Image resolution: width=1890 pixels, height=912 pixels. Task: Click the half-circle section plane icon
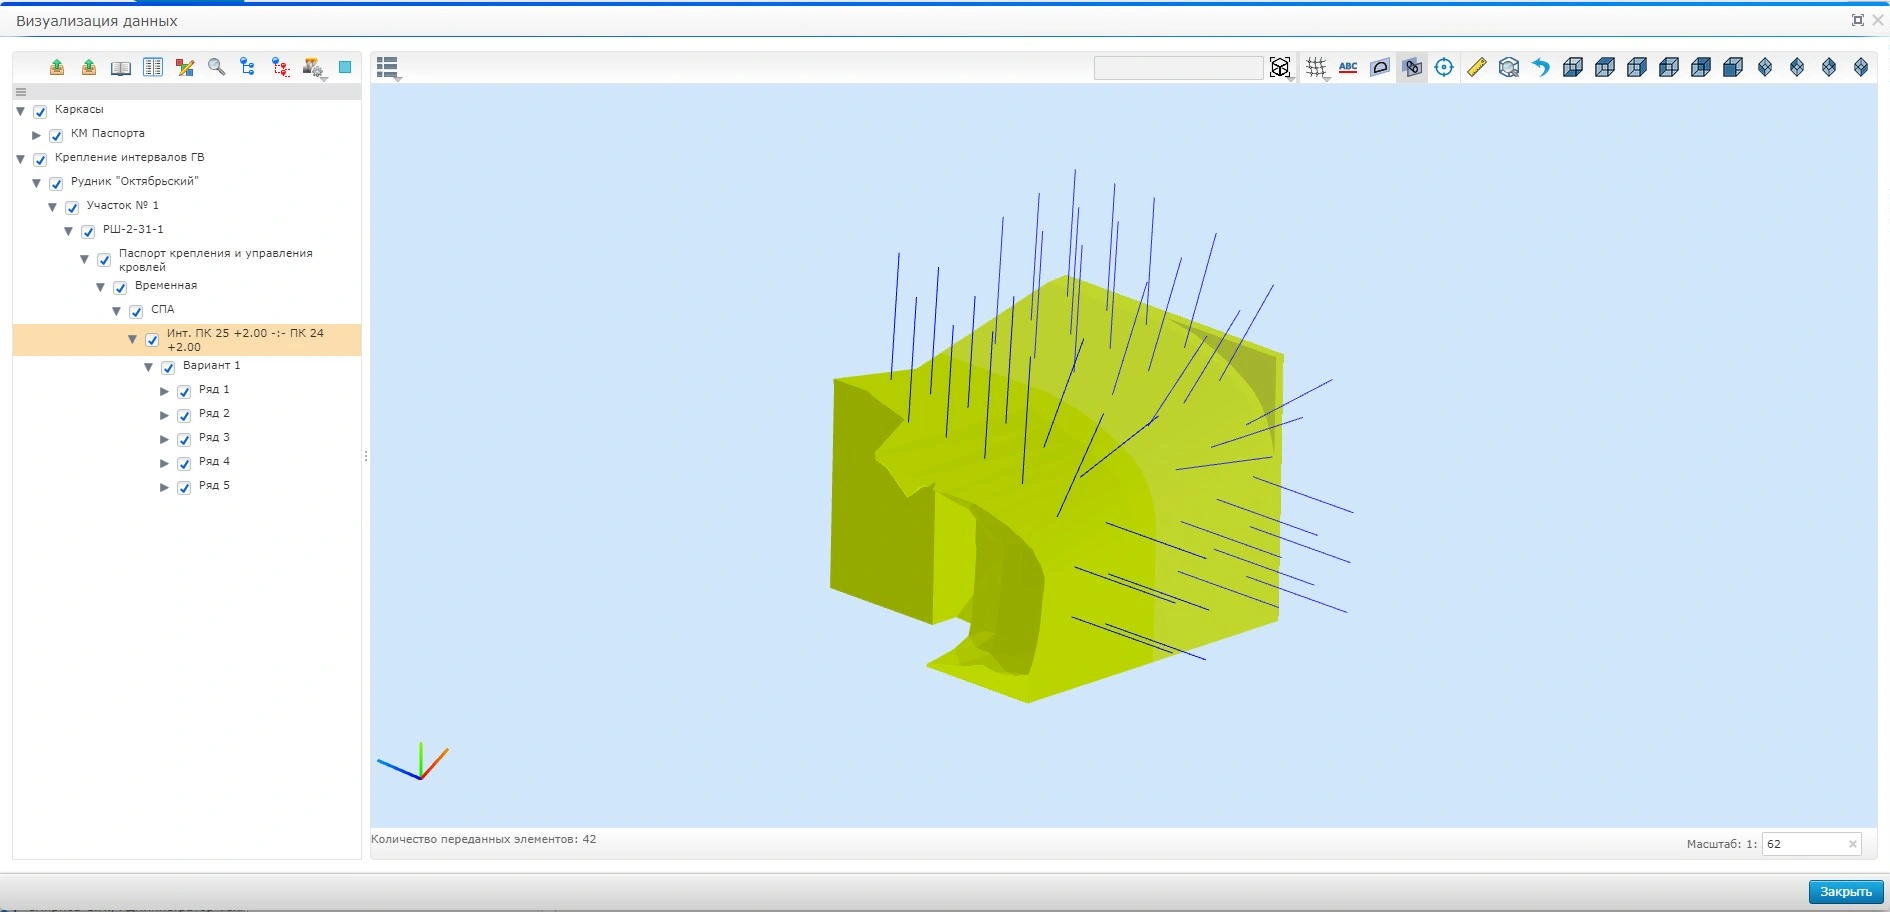[1380, 67]
